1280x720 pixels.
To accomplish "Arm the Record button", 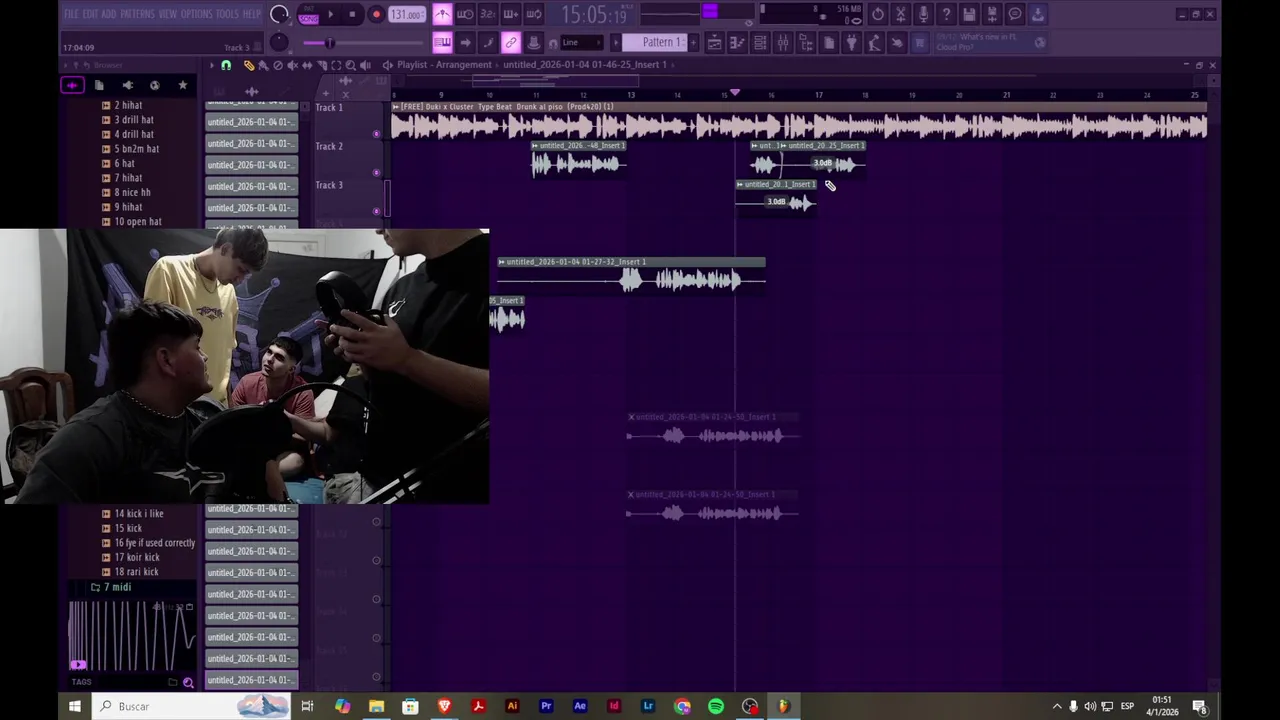I will click(376, 14).
